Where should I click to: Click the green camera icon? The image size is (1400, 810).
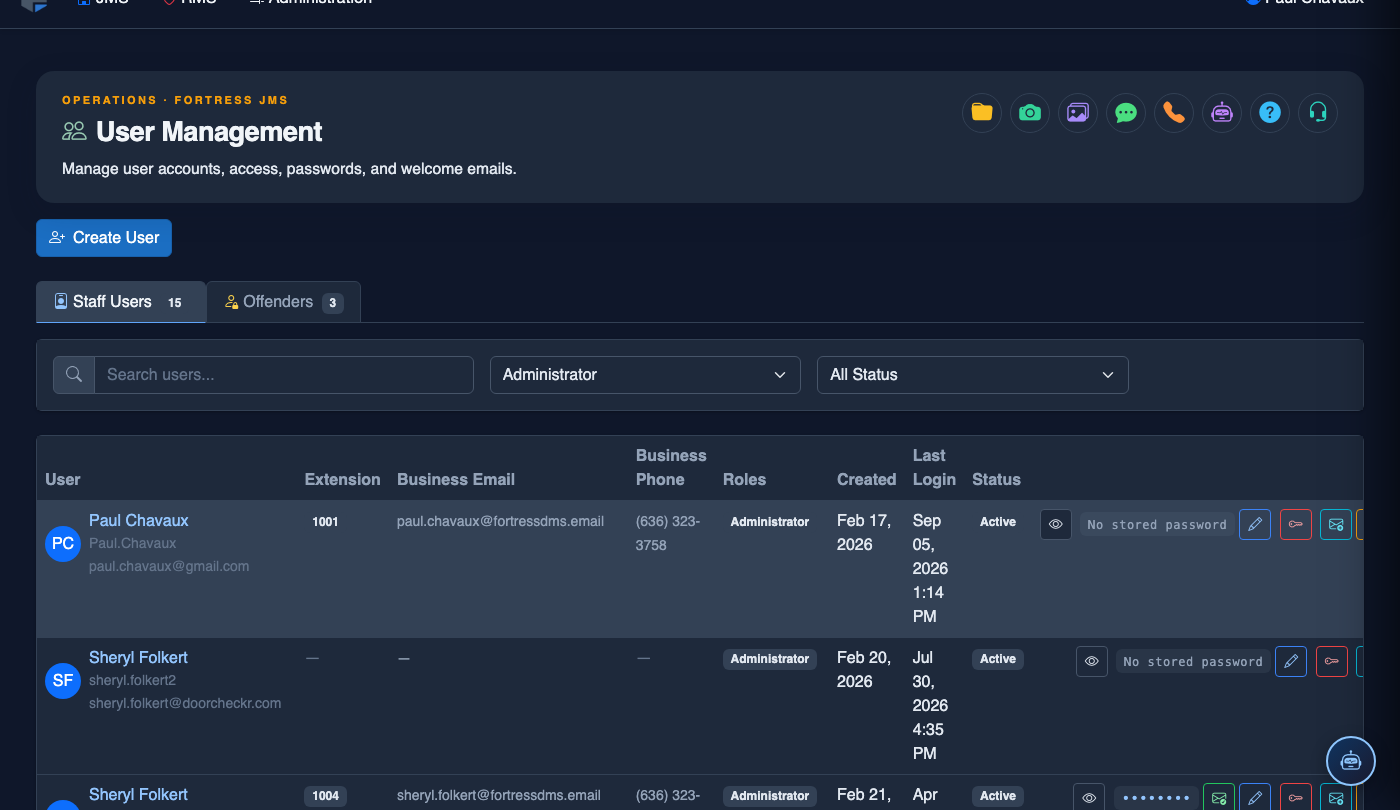tap(1030, 113)
